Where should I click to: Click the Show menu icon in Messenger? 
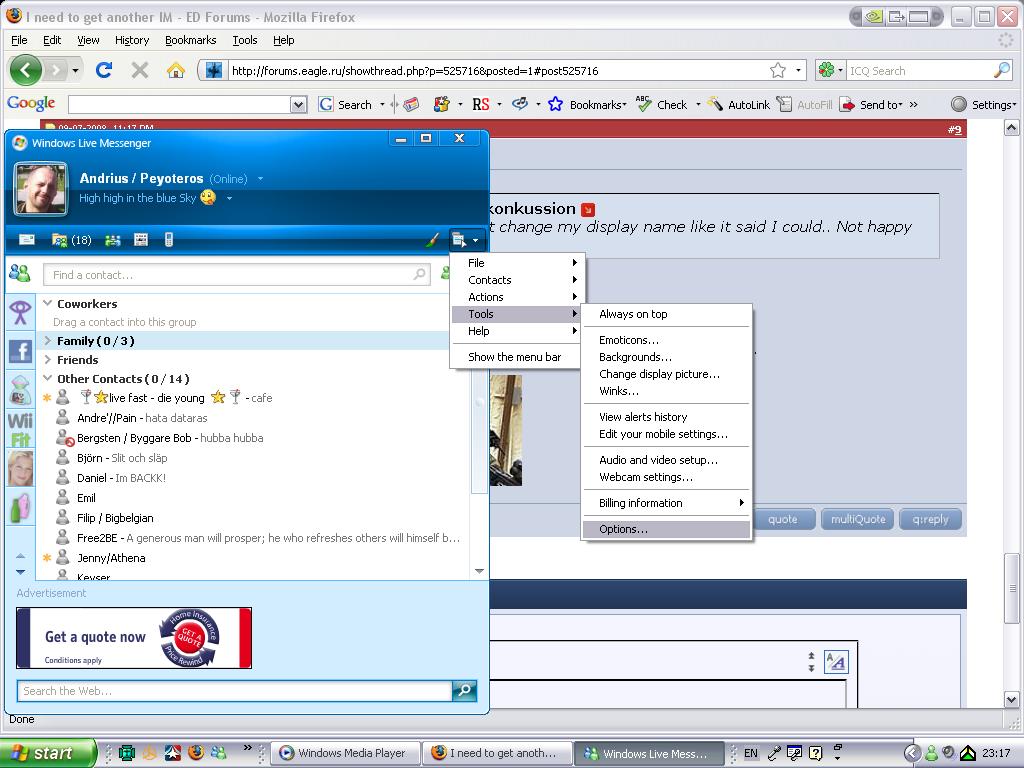pos(465,240)
